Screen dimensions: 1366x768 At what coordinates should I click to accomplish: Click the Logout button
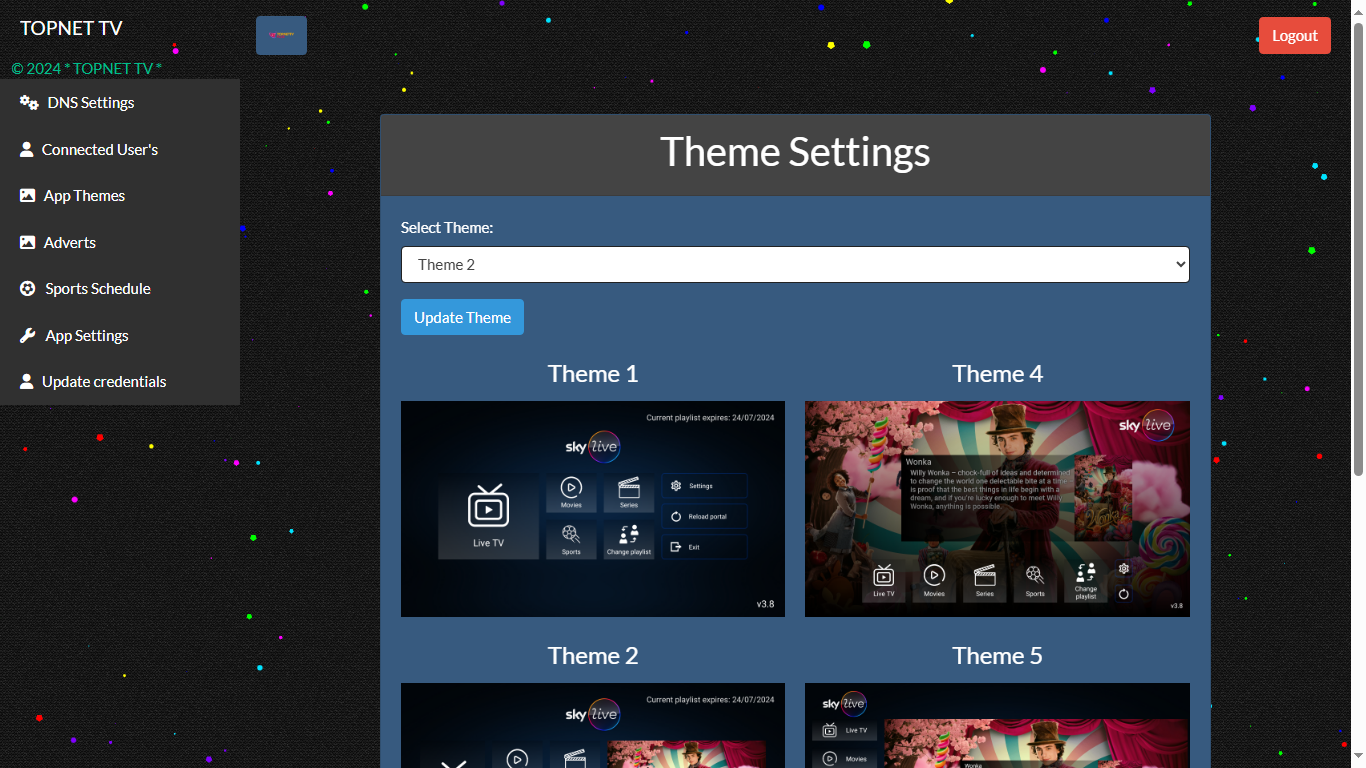[x=1295, y=35]
